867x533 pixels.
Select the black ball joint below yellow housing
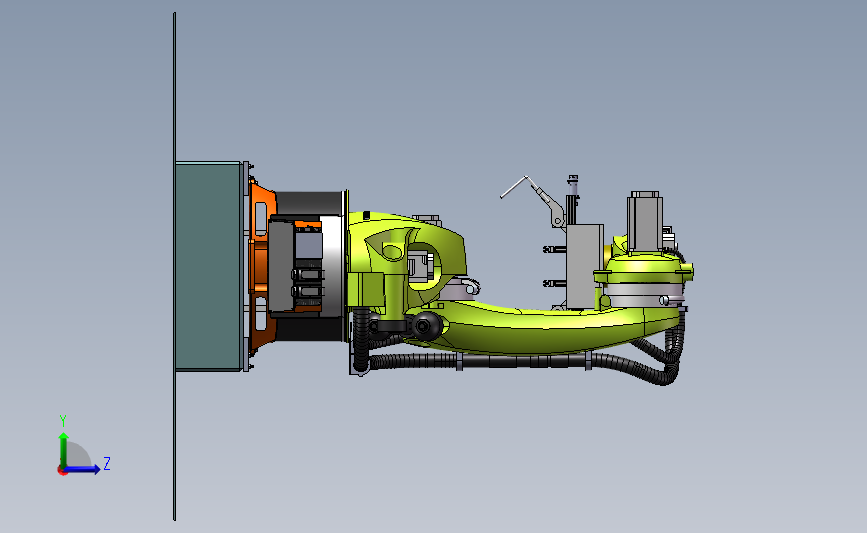point(426,325)
